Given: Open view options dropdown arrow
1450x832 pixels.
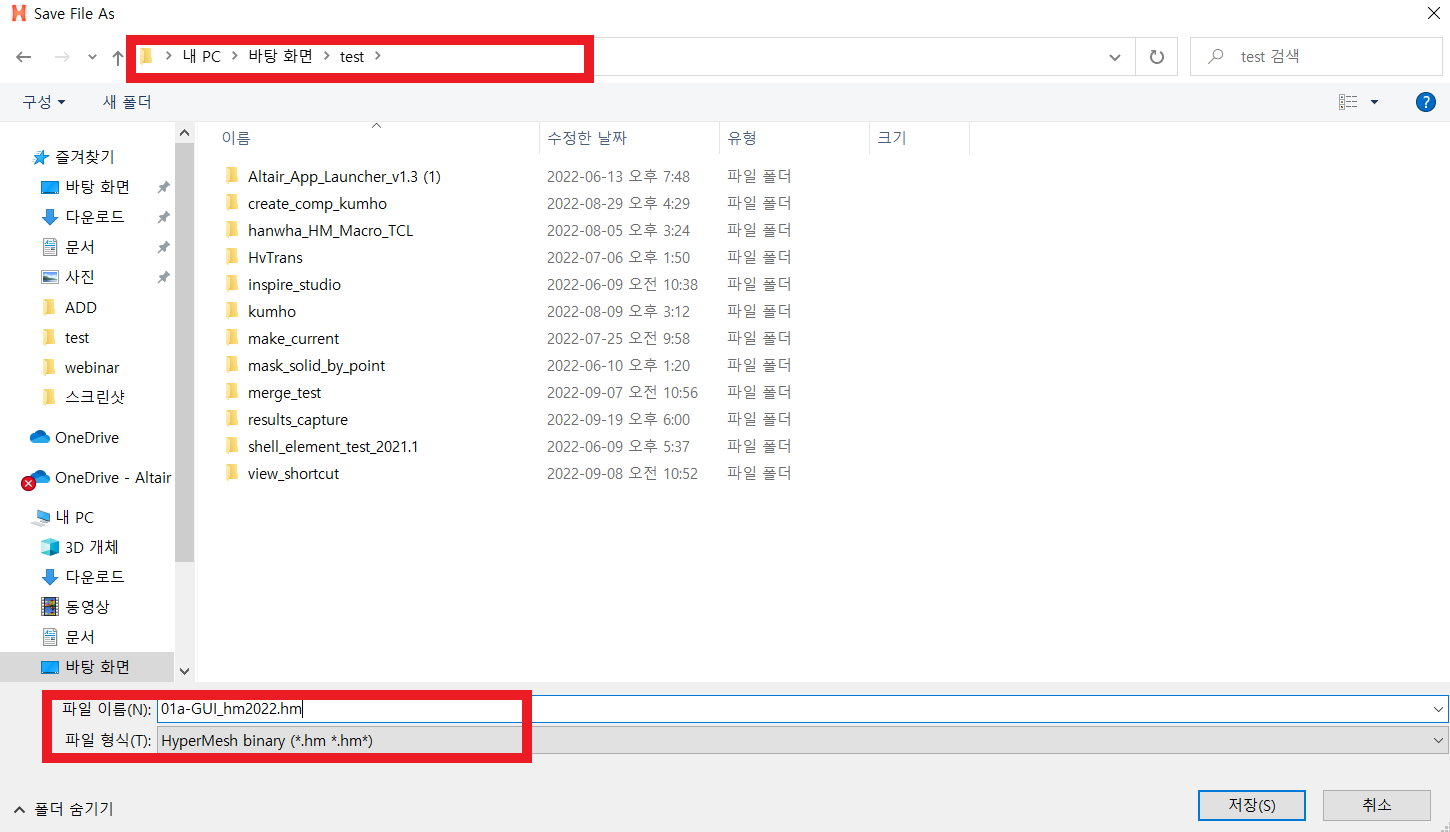Looking at the screenshot, I should [x=1374, y=102].
